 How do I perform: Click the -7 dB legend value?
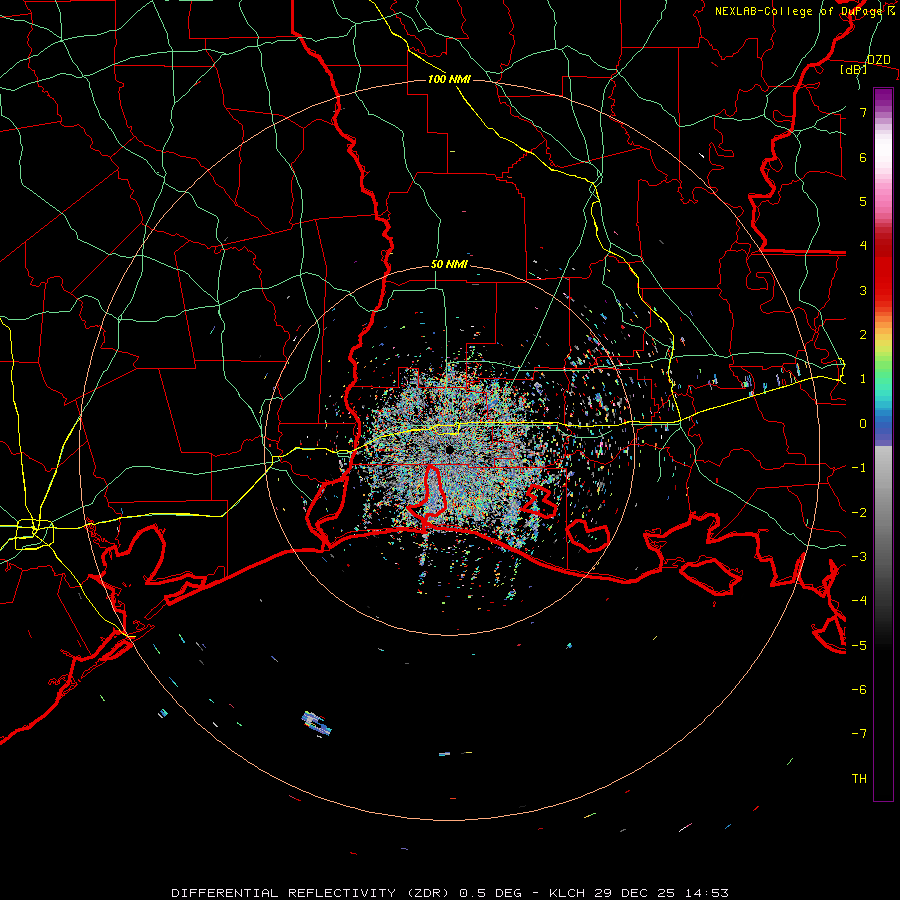coord(859,734)
